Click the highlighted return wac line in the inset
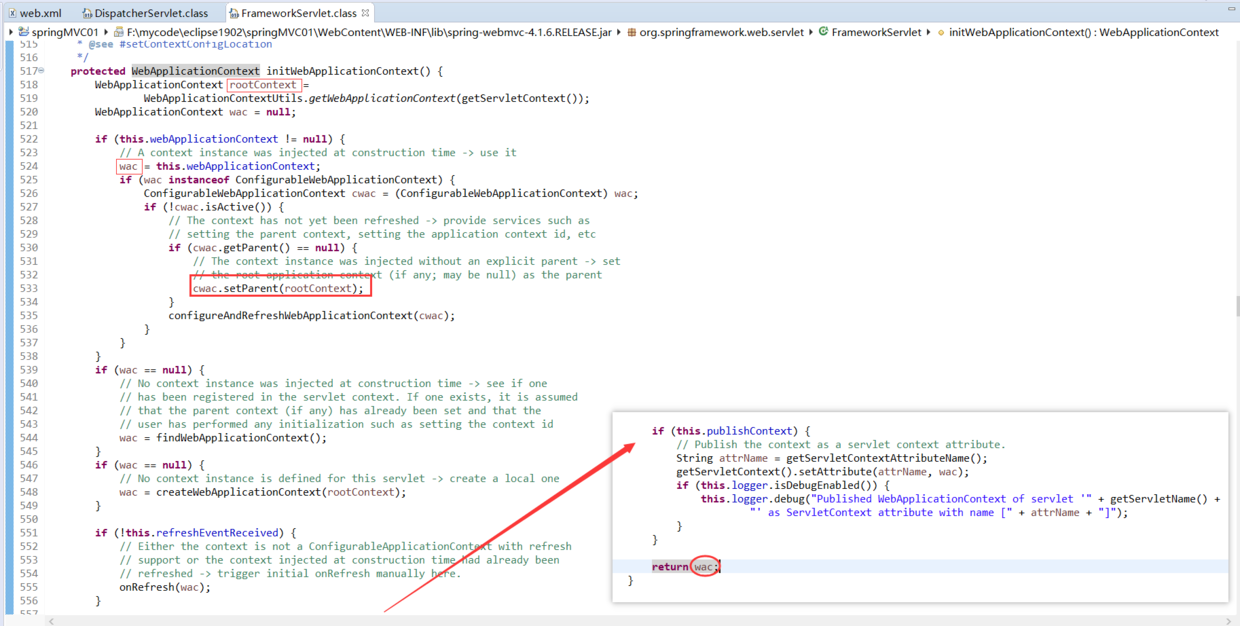Viewport: 1240px width, 626px height. (687, 566)
